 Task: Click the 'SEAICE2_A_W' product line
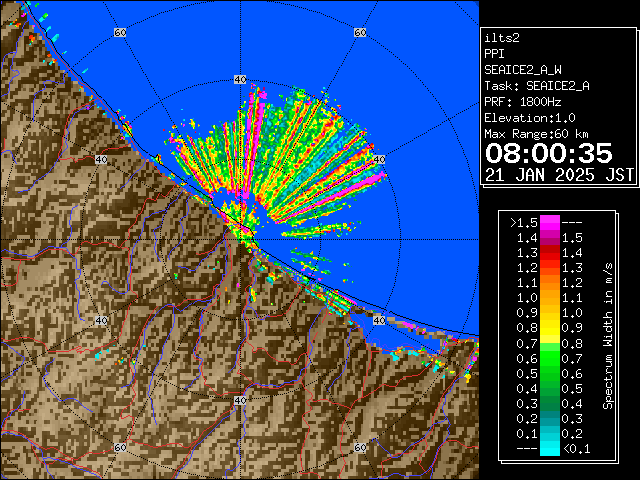(523, 70)
